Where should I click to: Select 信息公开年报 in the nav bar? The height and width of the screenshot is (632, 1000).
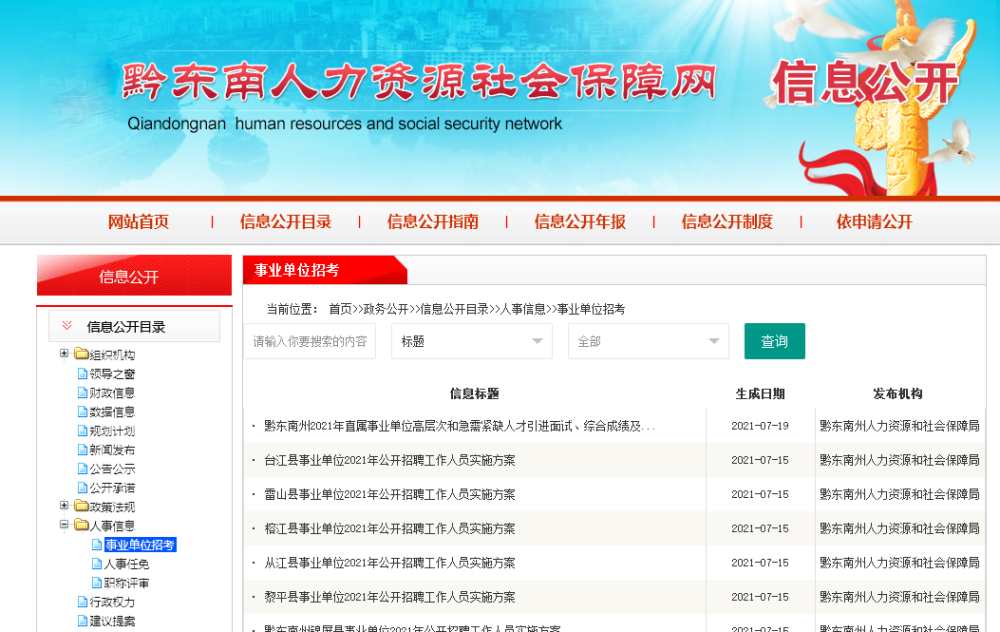click(580, 222)
